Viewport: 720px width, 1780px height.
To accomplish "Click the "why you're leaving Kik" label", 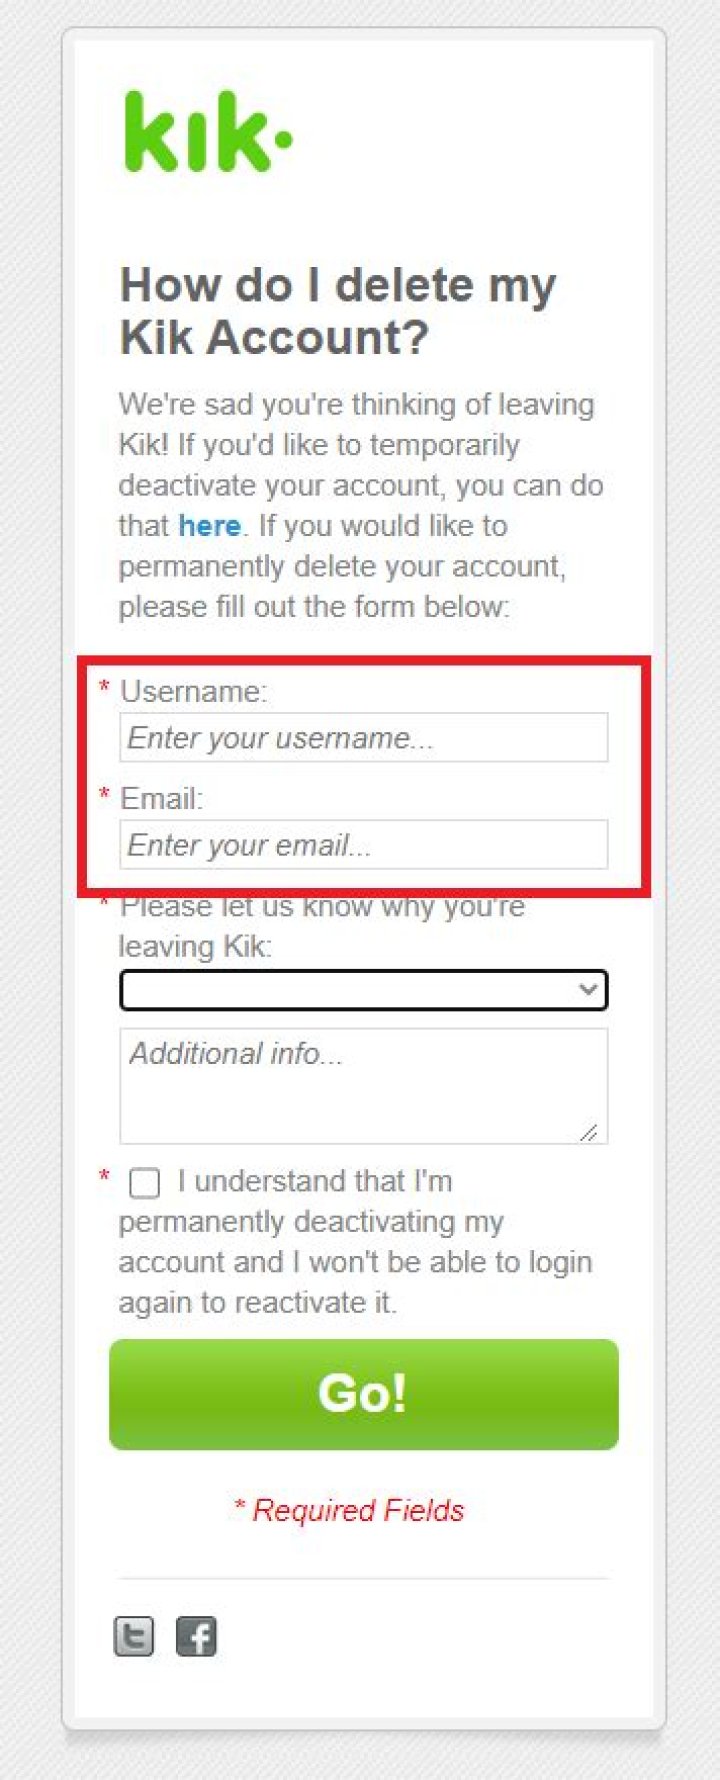I will tap(320, 926).
